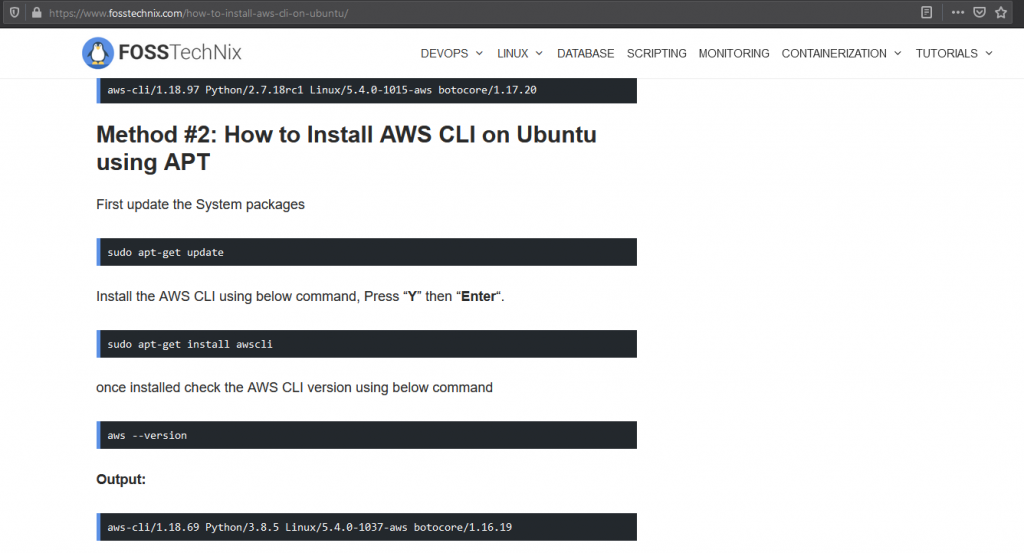This screenshot has height=553, width=1024.
Task: Expand the CONTAINERIZATION dropdown chevron
Action: click(x=898, y=54)
